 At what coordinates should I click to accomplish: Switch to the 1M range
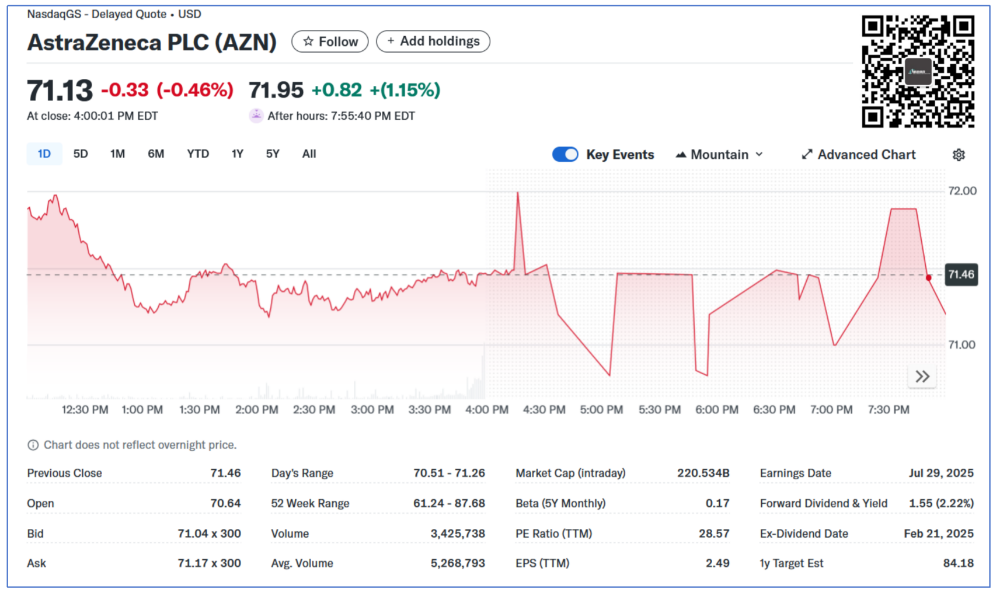click(x=117, y=154)
